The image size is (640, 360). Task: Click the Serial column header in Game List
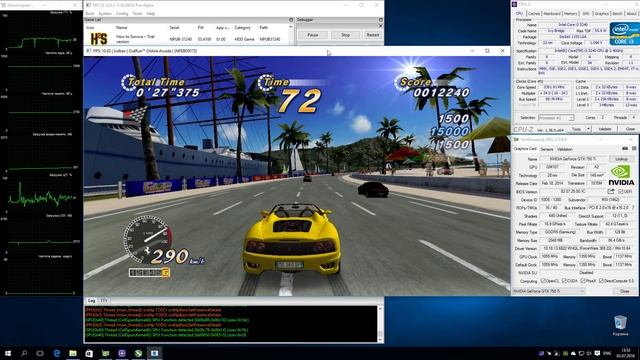coord(174,27)
